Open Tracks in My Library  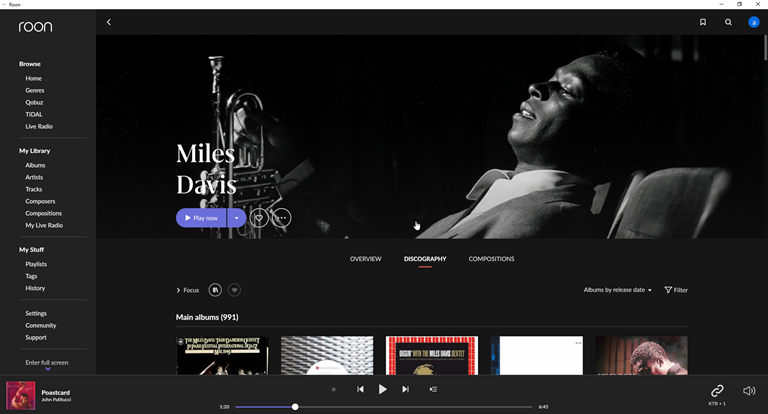(34, 189)
